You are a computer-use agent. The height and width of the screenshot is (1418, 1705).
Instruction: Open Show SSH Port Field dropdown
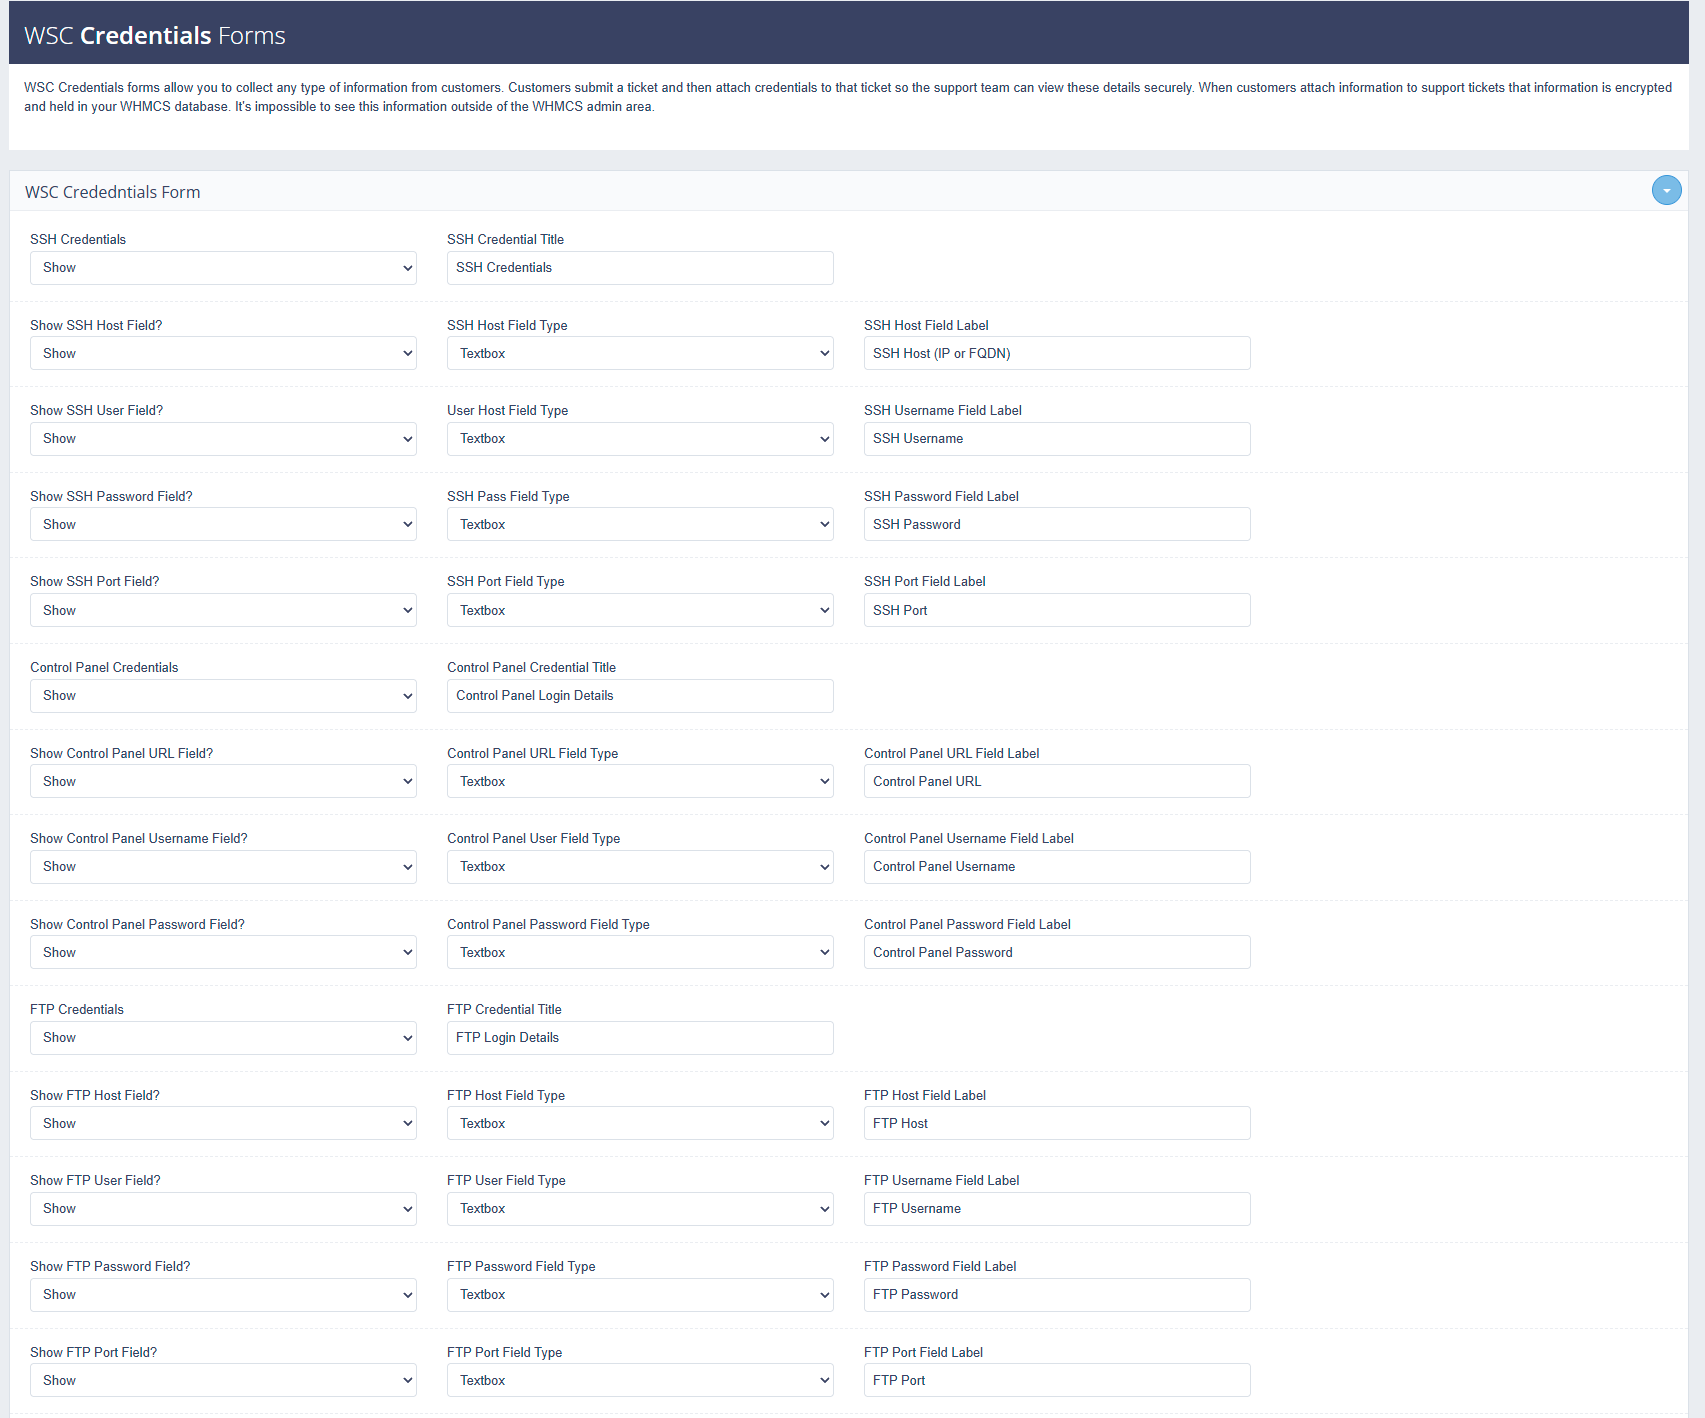click(223, 610)
